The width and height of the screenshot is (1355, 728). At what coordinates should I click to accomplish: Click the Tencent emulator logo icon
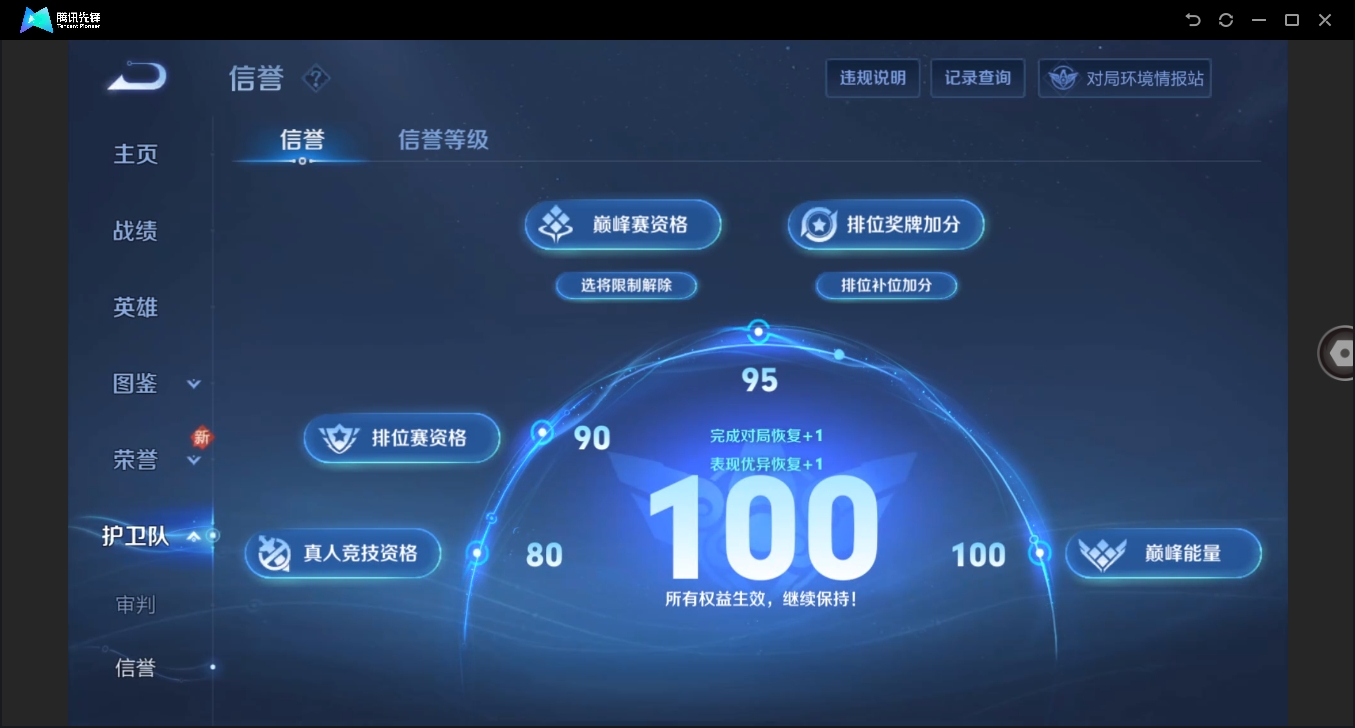click(x=36, y=19)
